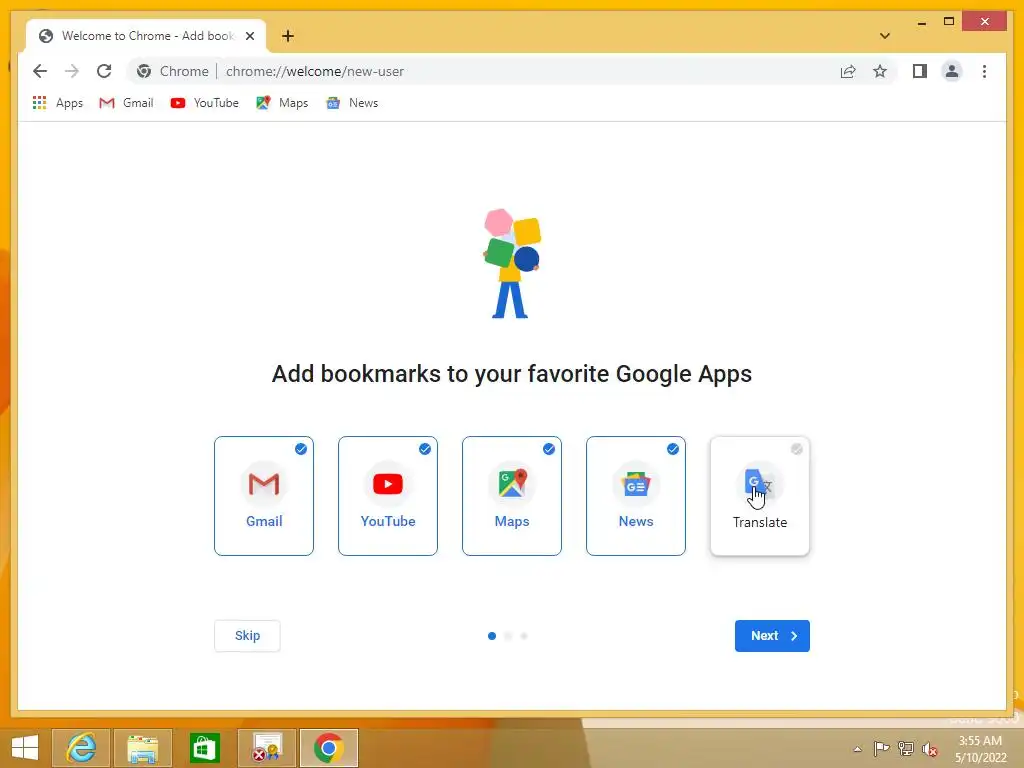Open the Gmail bookmark in bookmarks bar
The image size is (1024, 768).
126,103
